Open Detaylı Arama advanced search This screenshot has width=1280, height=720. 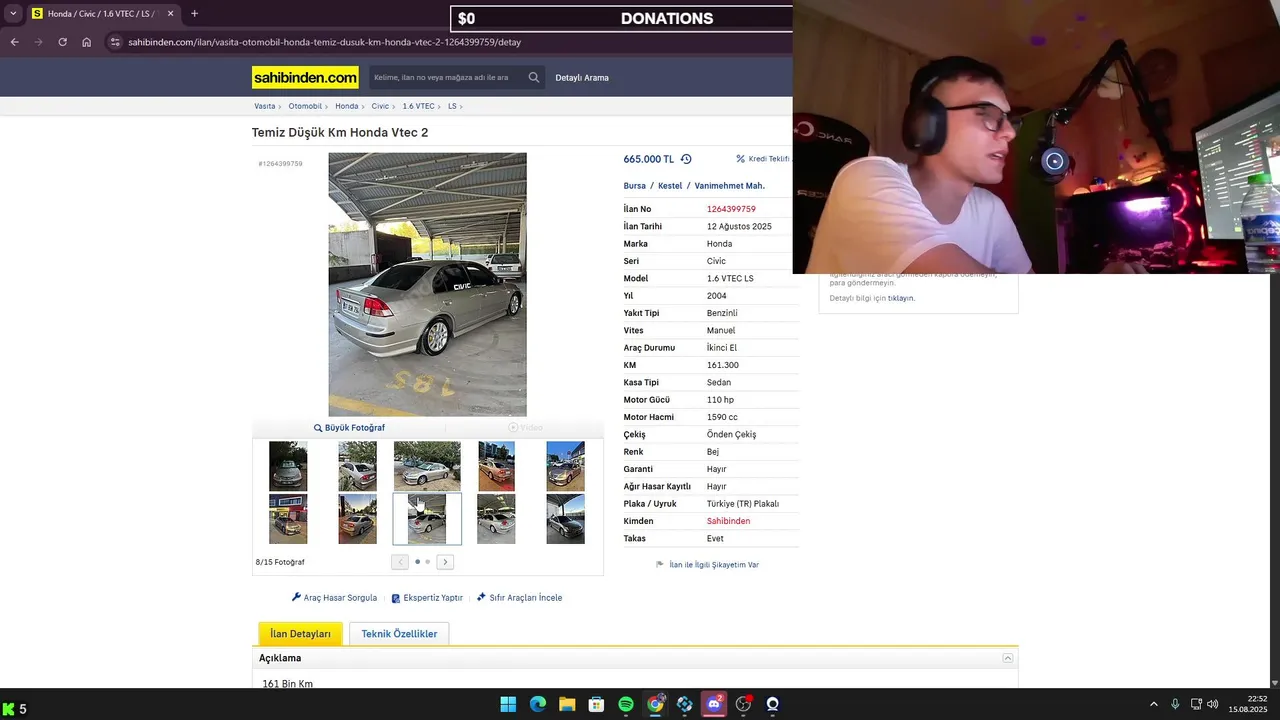click(582, 77)
